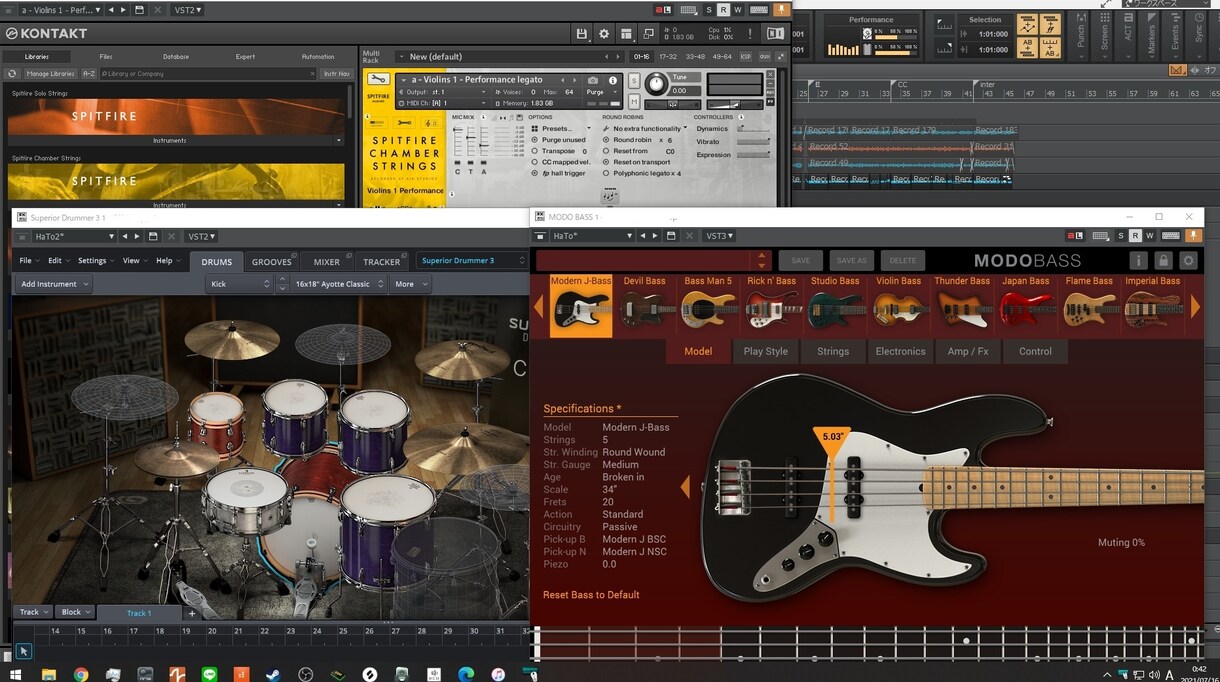This screenshot has height=682, width=1220.
Task: Click Manage Libraries in Kontakt
Action: 51,74
